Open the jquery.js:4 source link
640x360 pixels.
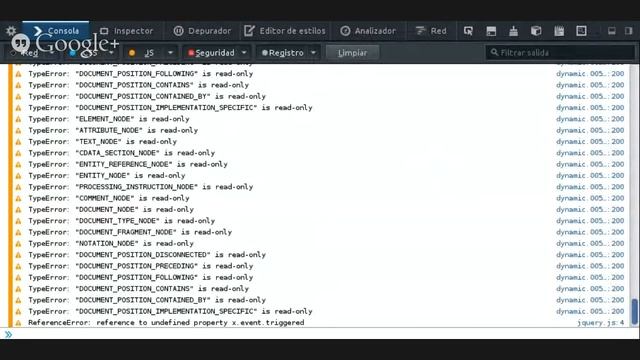601,323
